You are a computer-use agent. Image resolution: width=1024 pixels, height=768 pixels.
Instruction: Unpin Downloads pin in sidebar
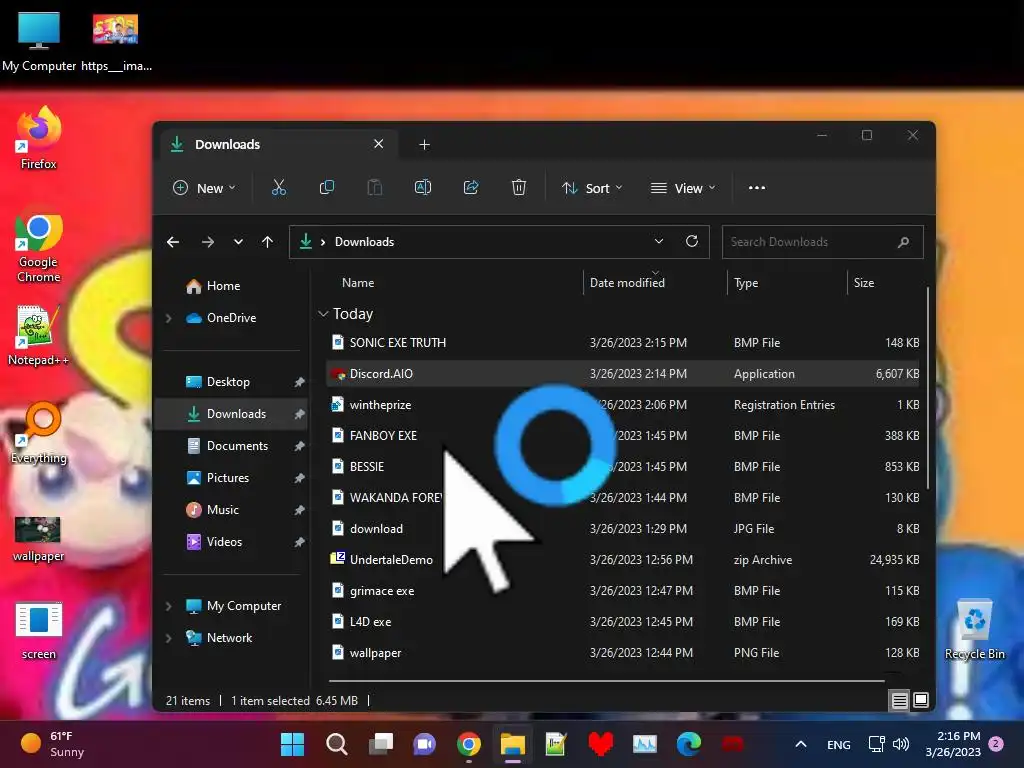[x=299, y=414]
